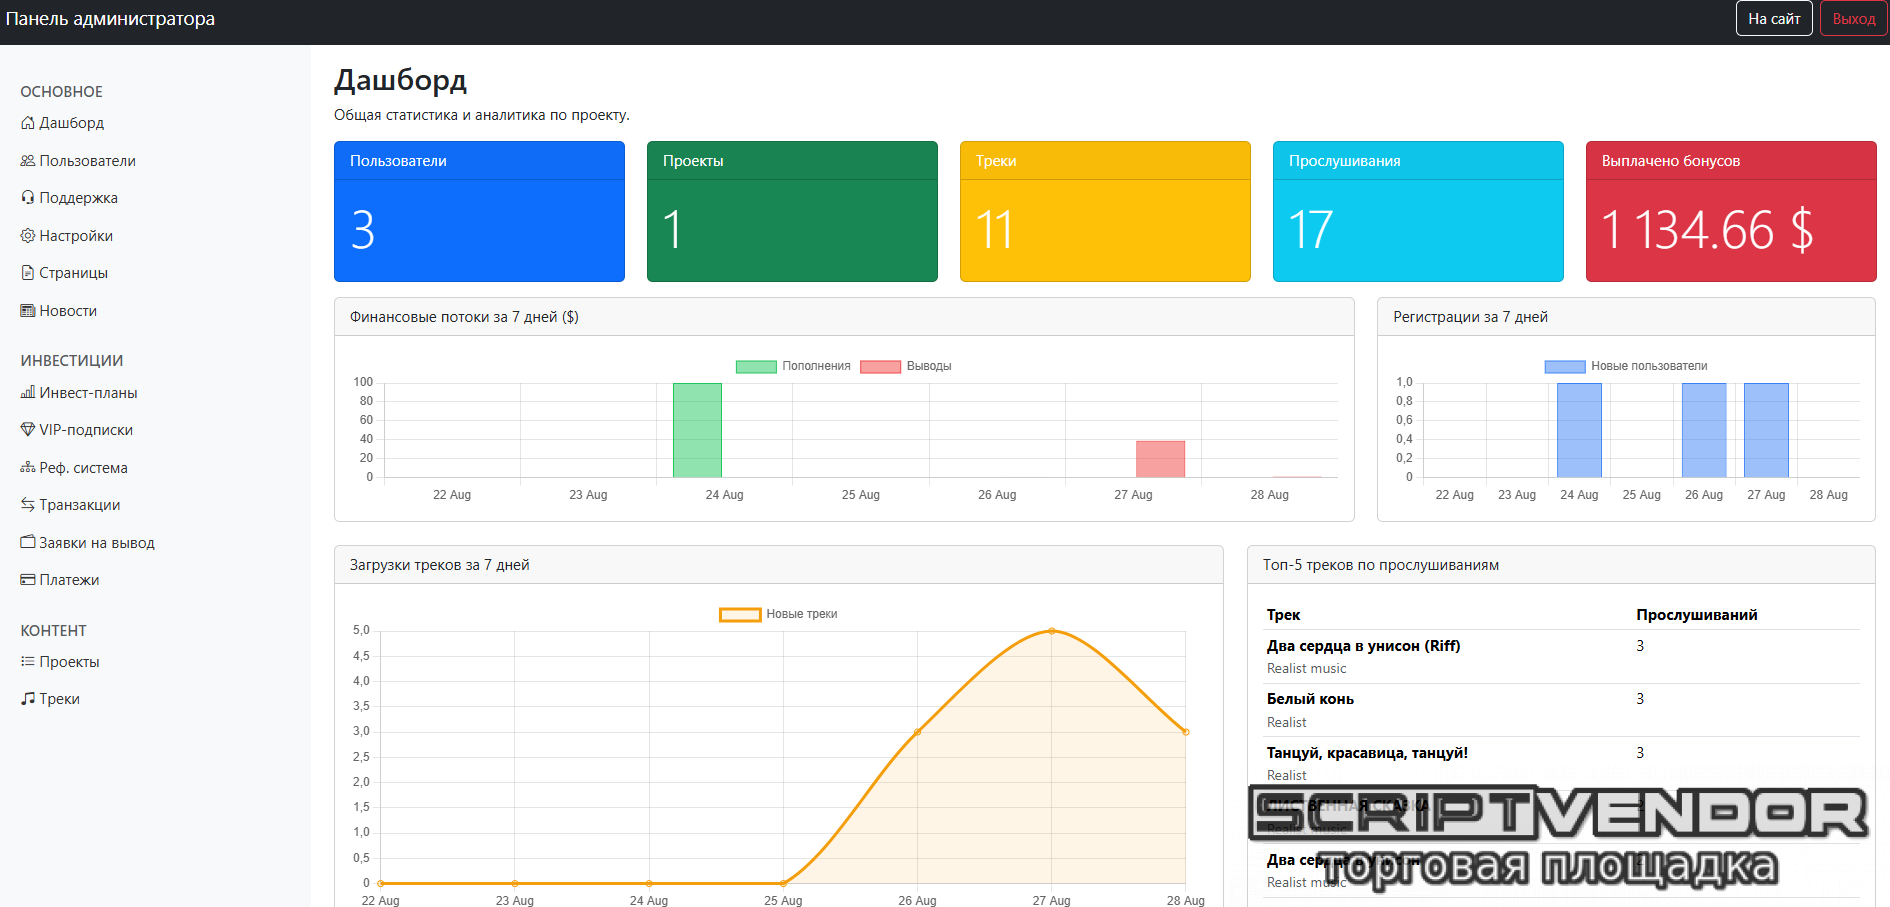Go to Платежи section

pyautogui.click(x=69, y=580)
